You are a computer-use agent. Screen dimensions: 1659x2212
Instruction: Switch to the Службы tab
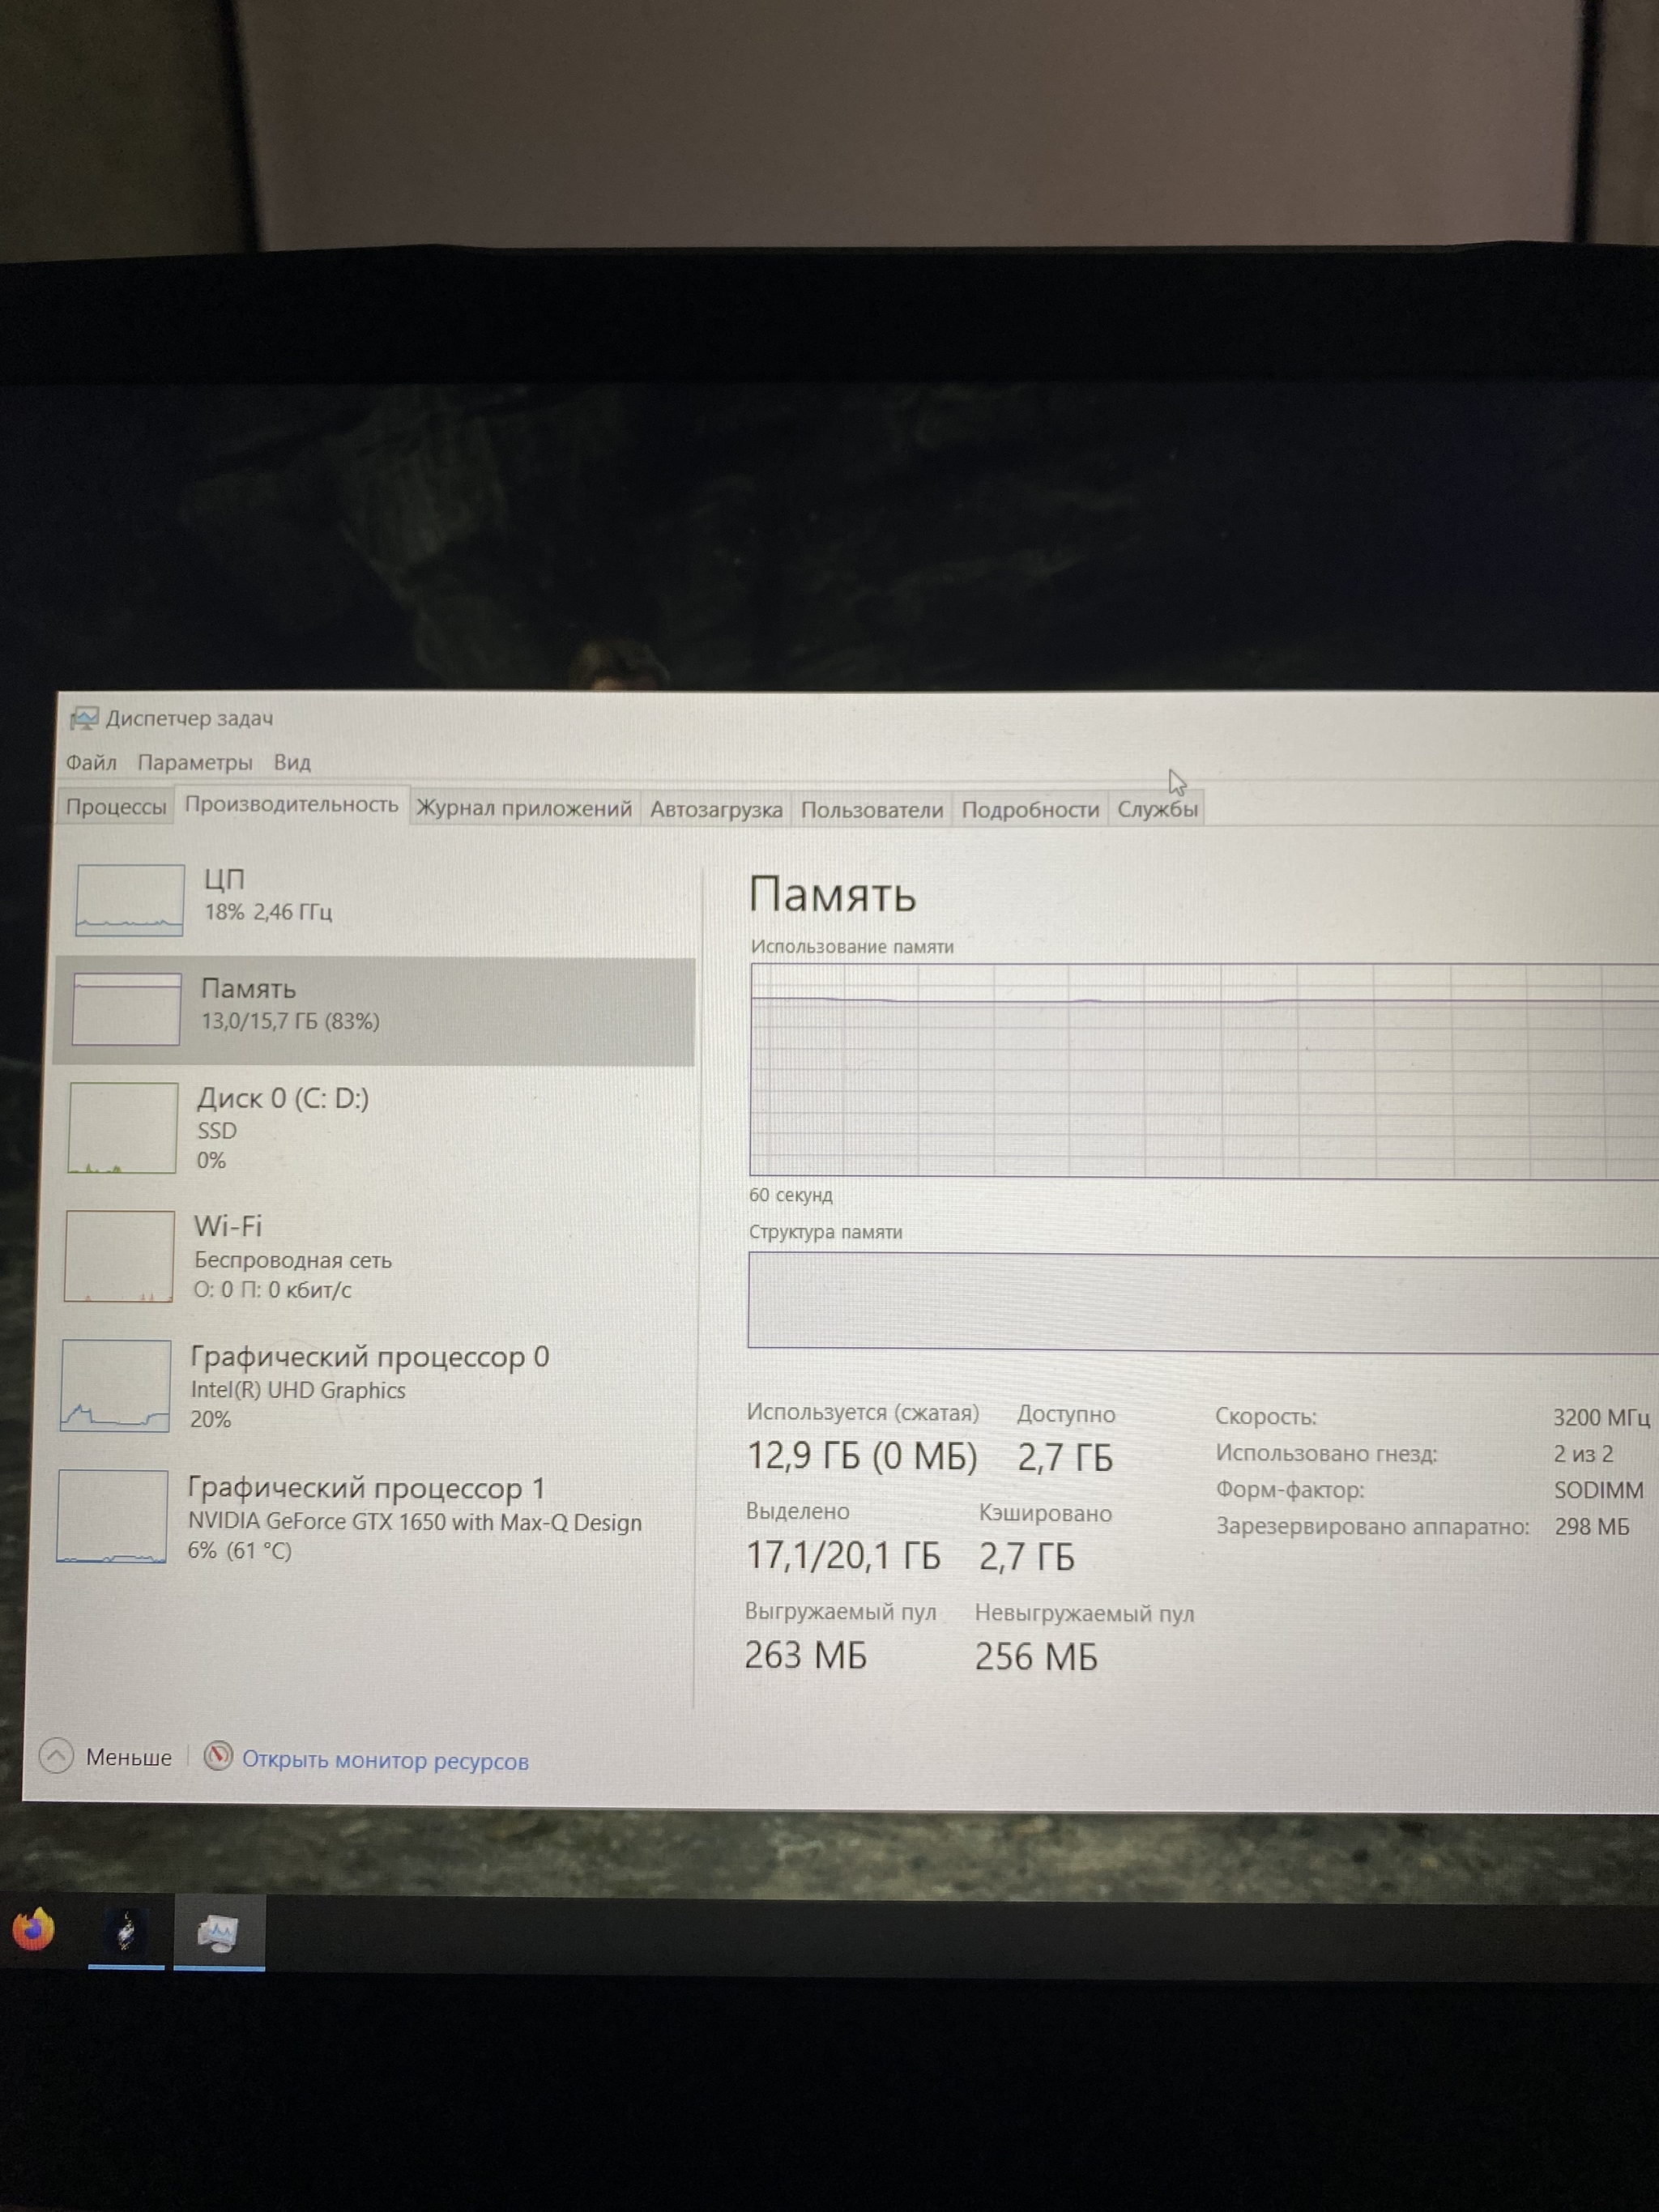(1157, 809)
